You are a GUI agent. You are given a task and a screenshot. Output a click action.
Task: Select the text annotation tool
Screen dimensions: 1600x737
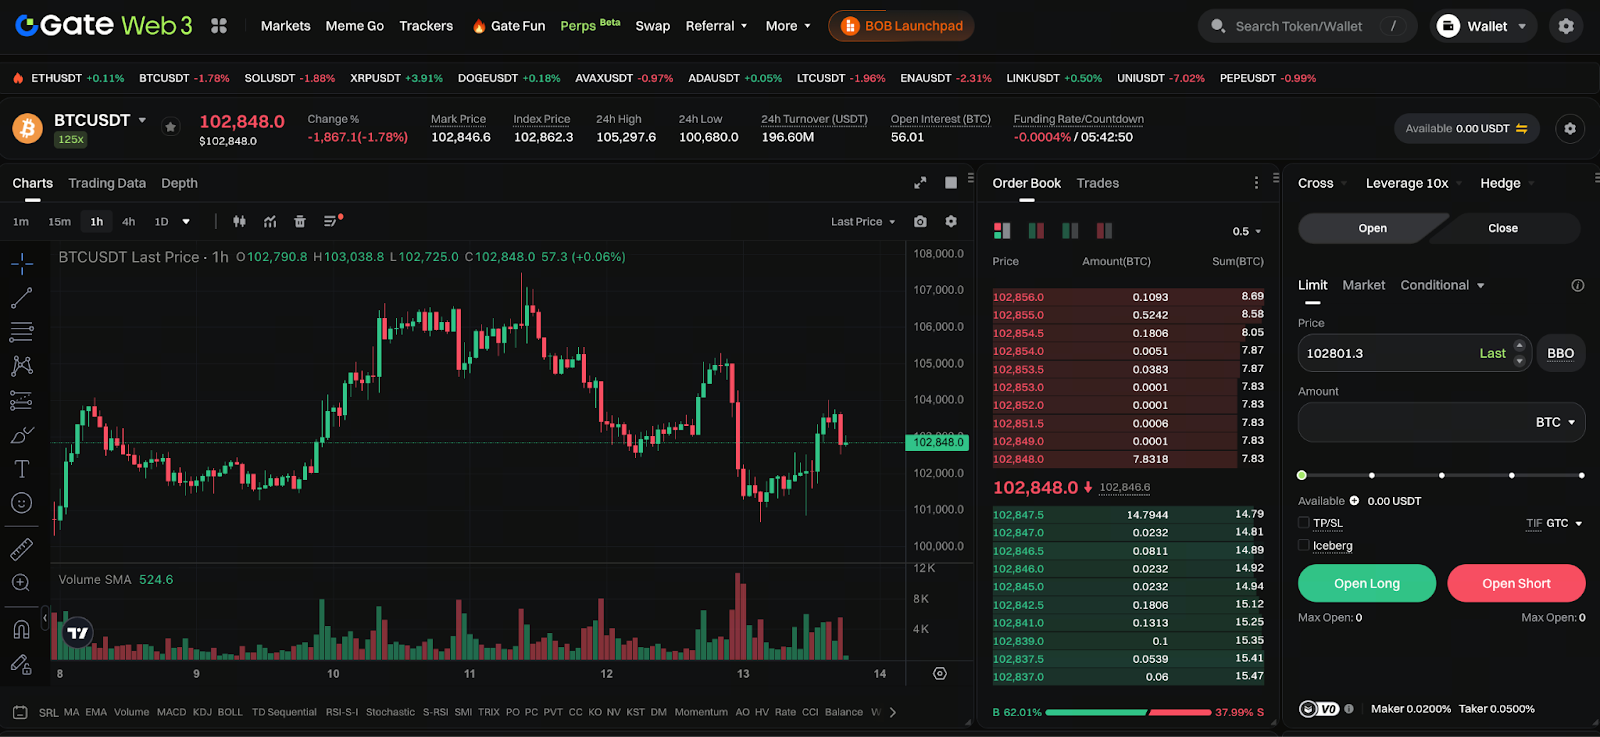coord(22,469)
